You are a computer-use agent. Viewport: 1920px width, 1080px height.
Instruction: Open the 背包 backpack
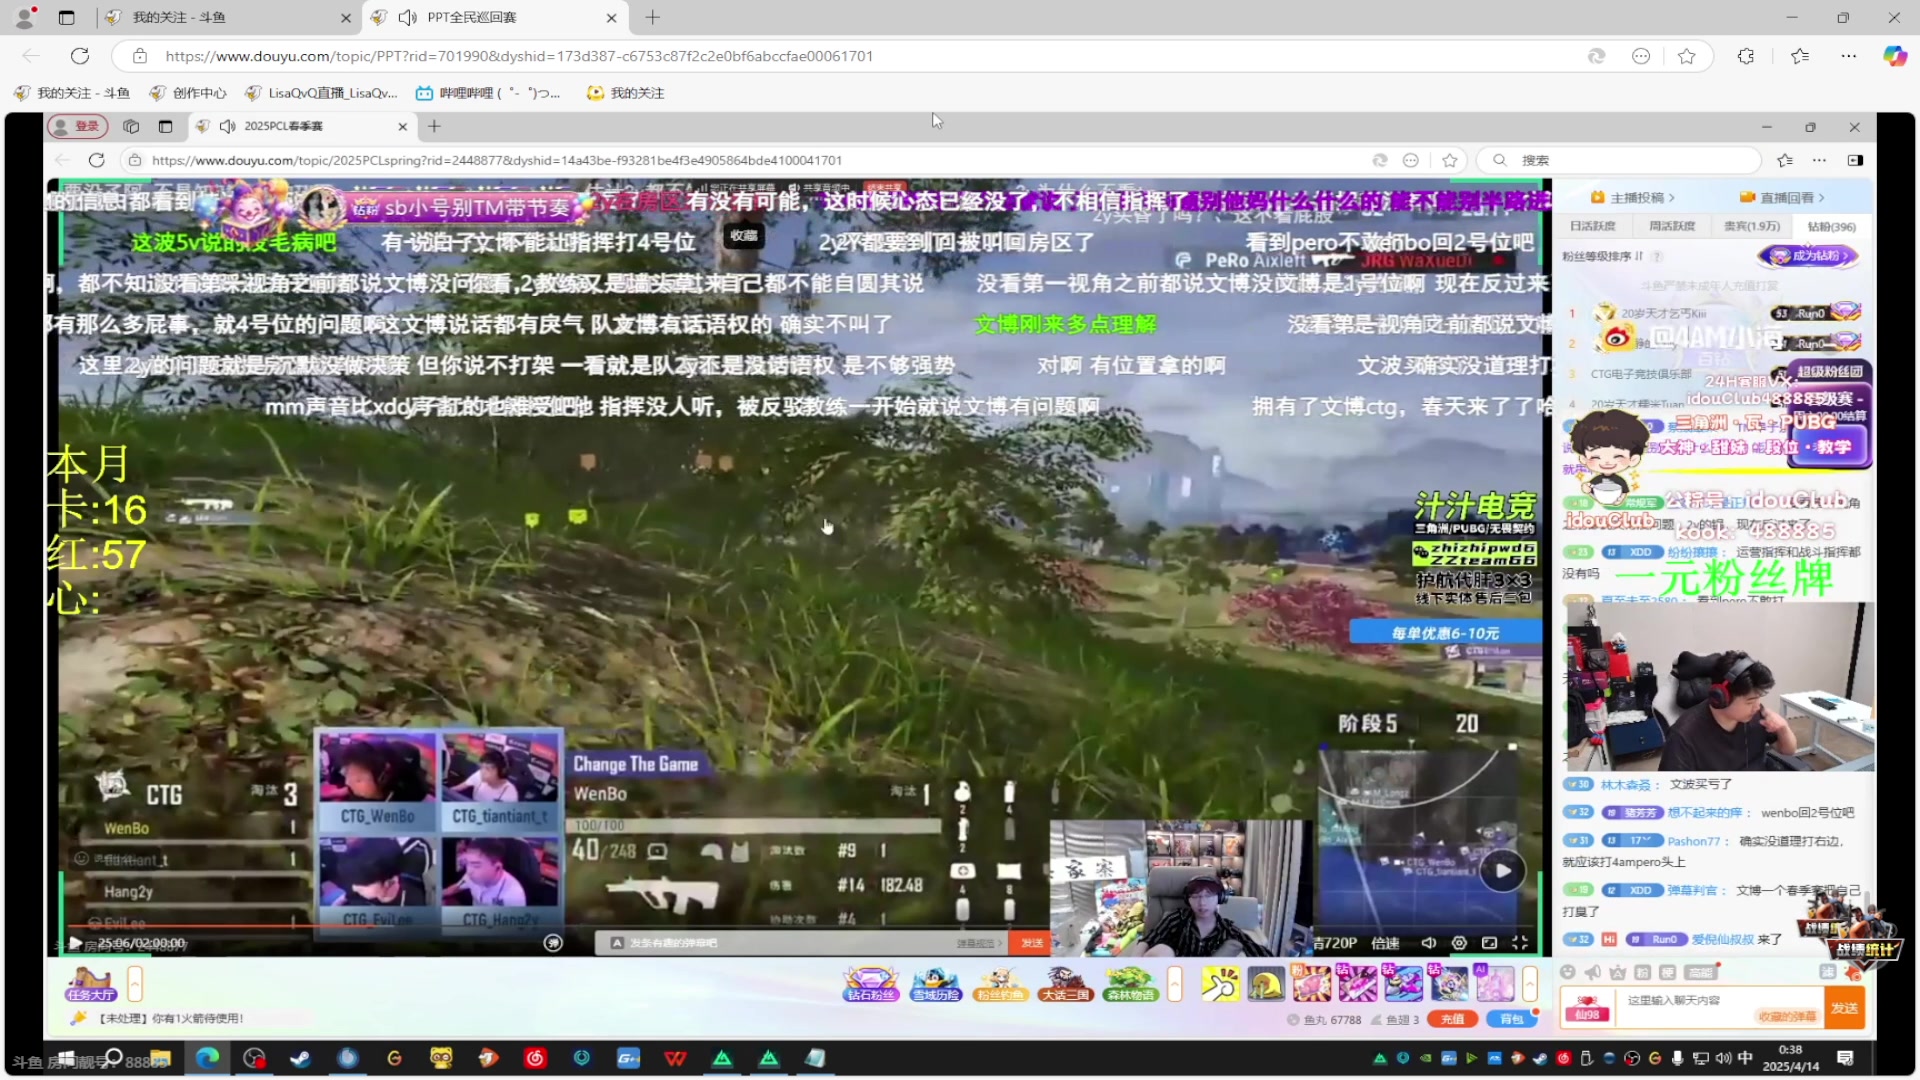click(x=1512, y=1019)
